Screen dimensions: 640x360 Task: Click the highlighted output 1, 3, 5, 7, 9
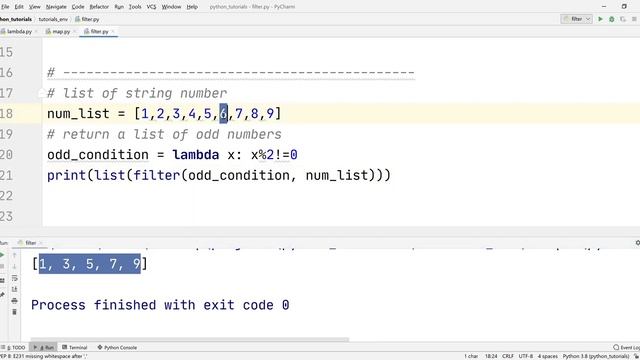click(90, 264)
